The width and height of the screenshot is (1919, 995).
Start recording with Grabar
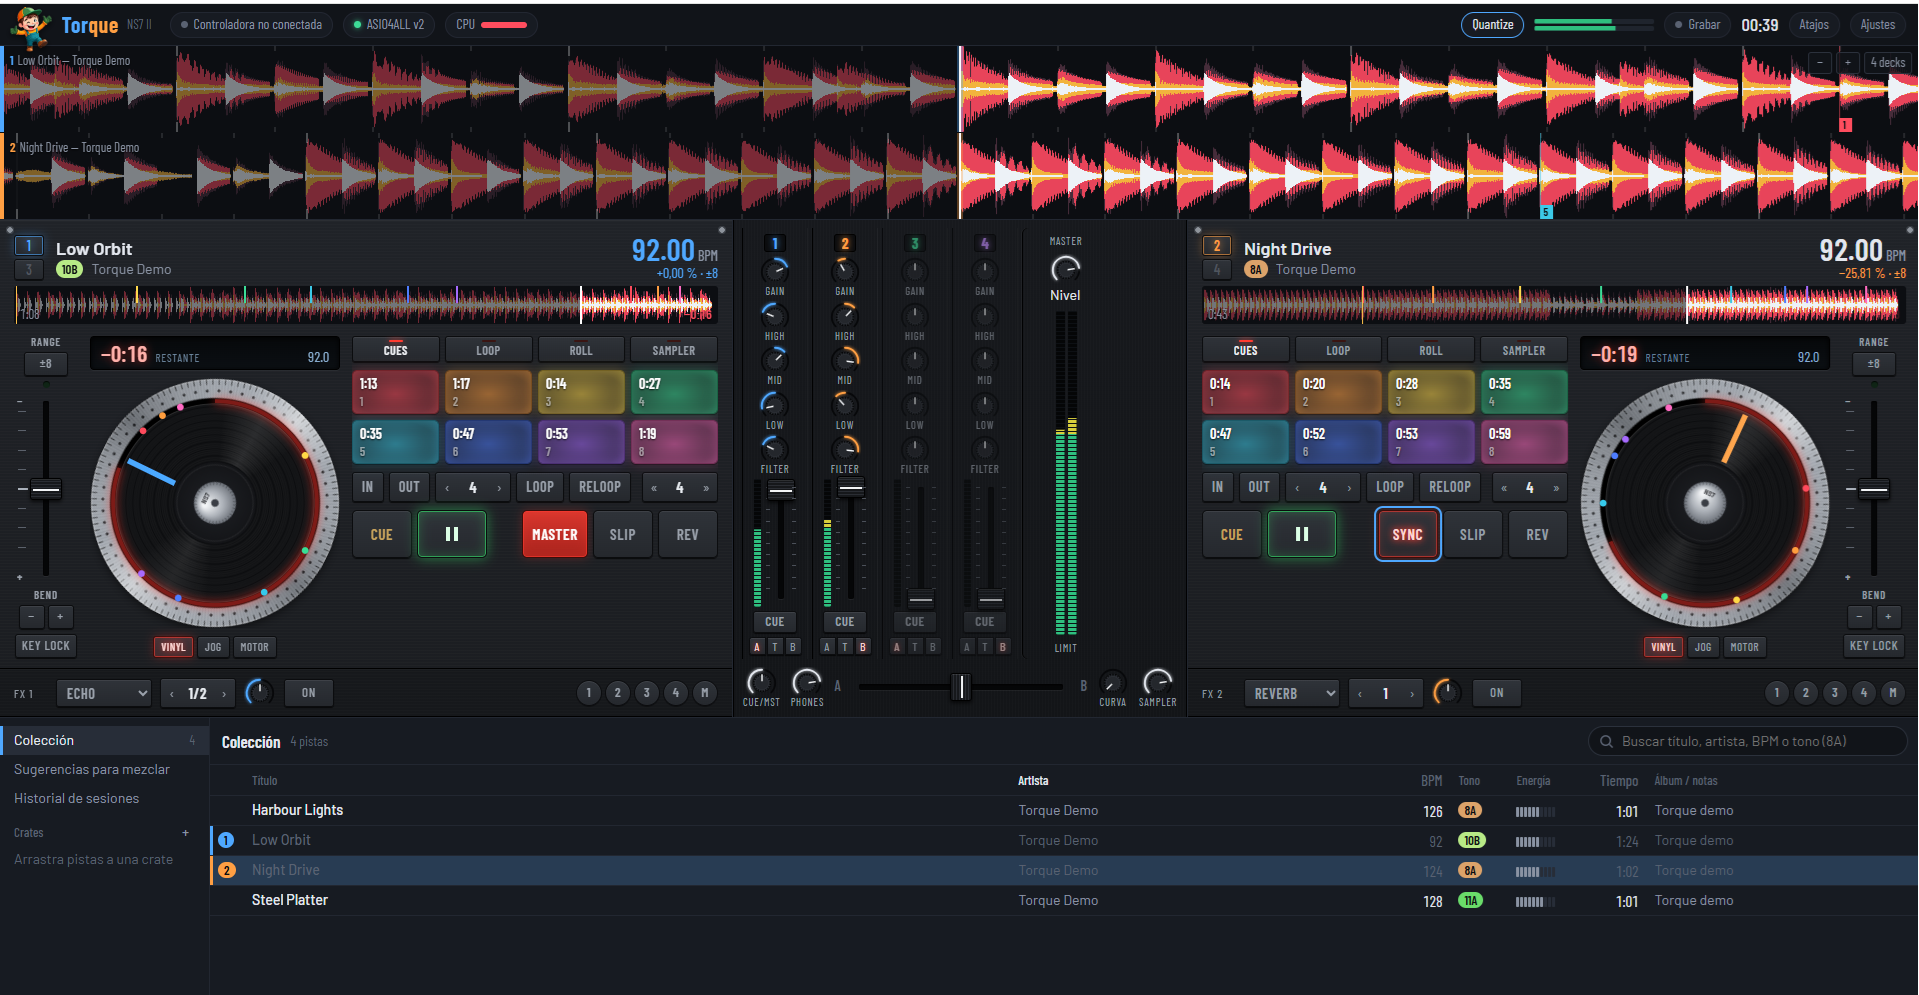[1698, 25]
